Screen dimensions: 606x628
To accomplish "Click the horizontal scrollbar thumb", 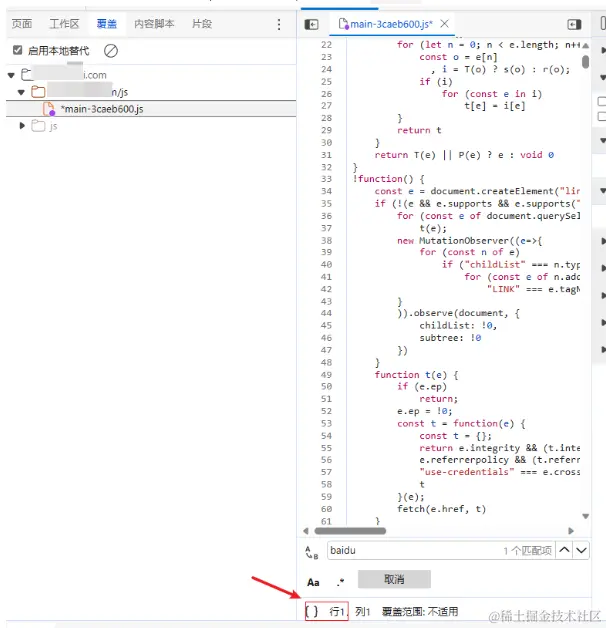I will tap(350, 531).
